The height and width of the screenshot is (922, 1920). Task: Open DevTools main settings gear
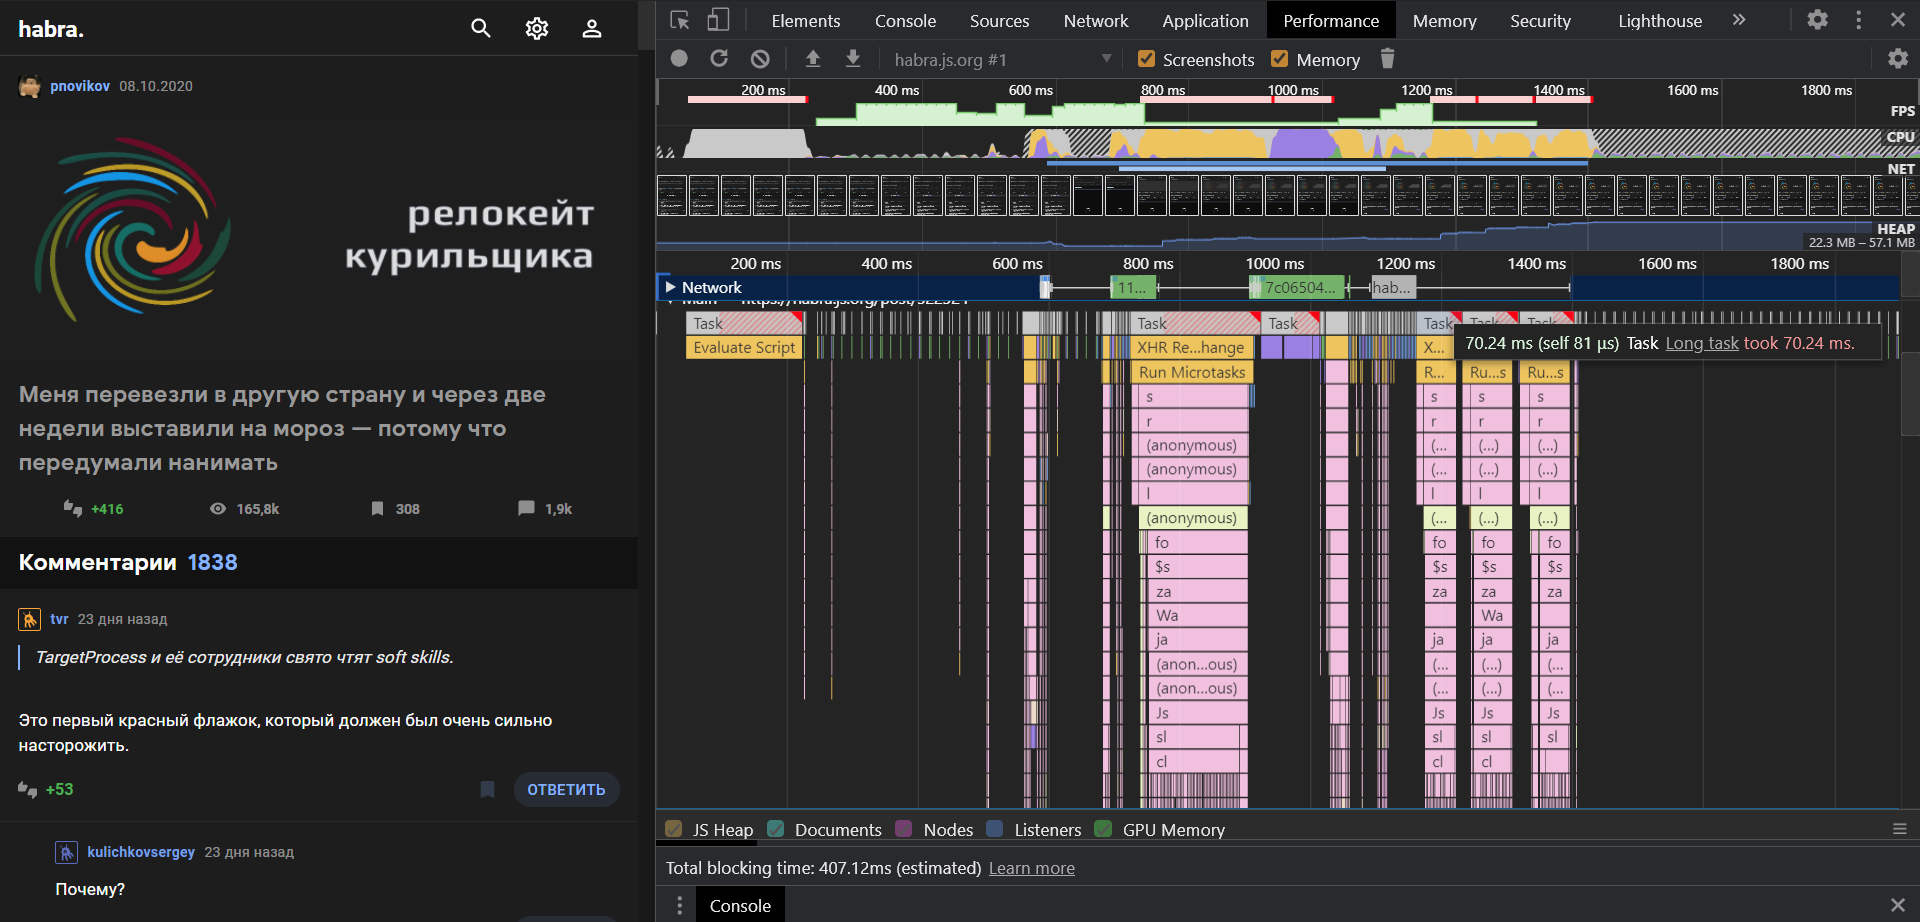pos(1818,20)
